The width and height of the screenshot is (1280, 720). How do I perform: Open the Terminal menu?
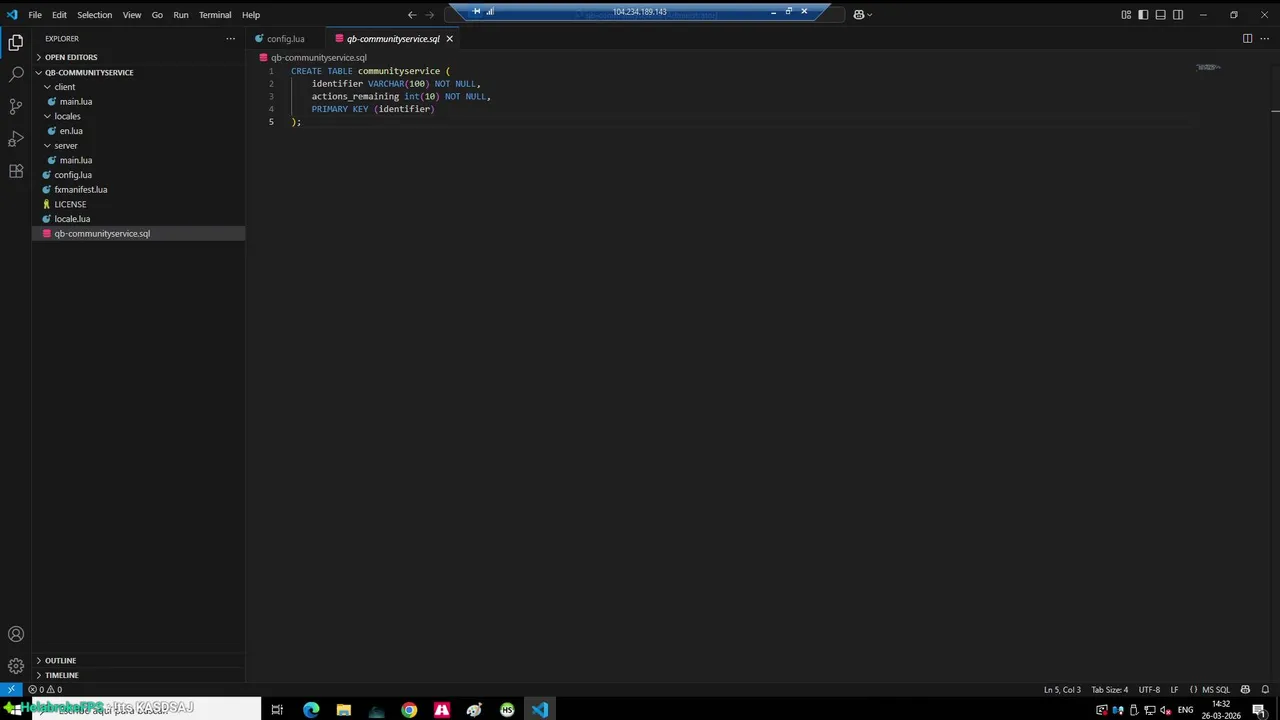[215, 15]
